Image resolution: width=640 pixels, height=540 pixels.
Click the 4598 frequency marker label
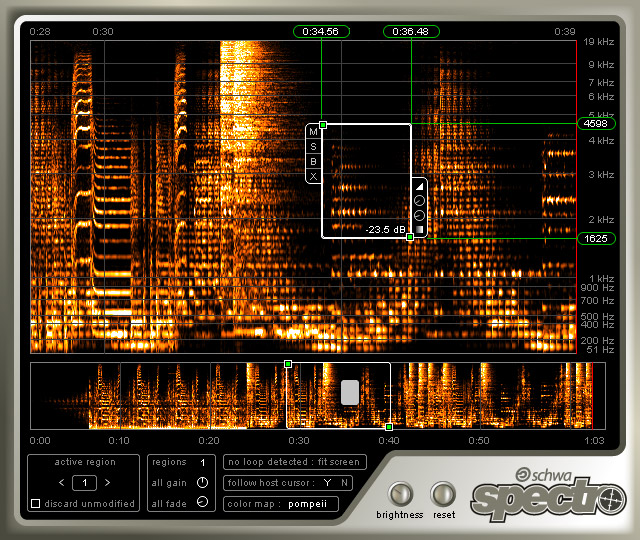click(595, 124)
